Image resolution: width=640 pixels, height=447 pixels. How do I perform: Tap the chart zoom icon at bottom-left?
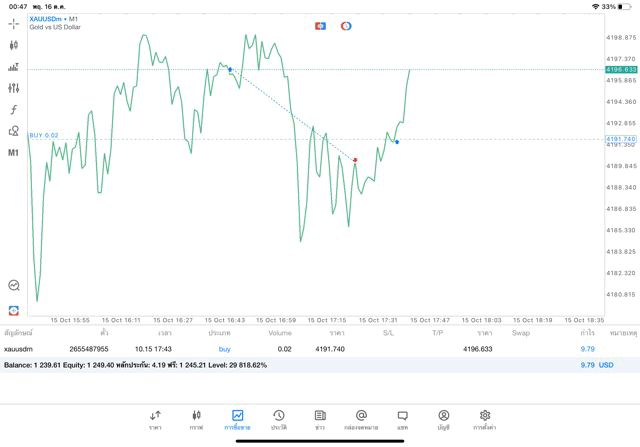pos(14,285)
